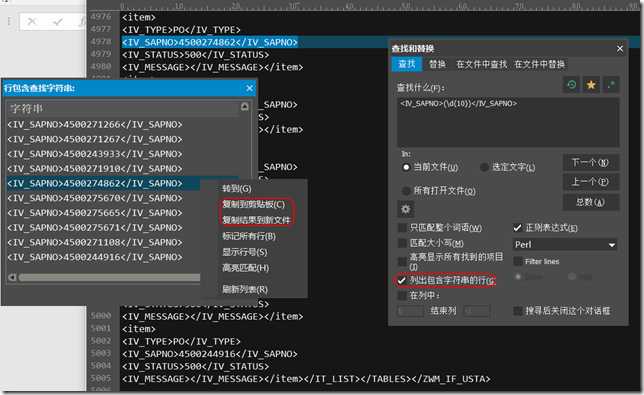Click editor line <IV_STATUS>500</IV_STATUS> at 4979
644x395 pixels.
[x=196, y=55]
